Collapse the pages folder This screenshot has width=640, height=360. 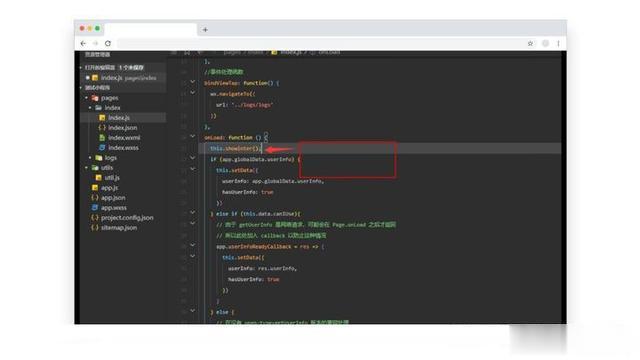[87, 98]
